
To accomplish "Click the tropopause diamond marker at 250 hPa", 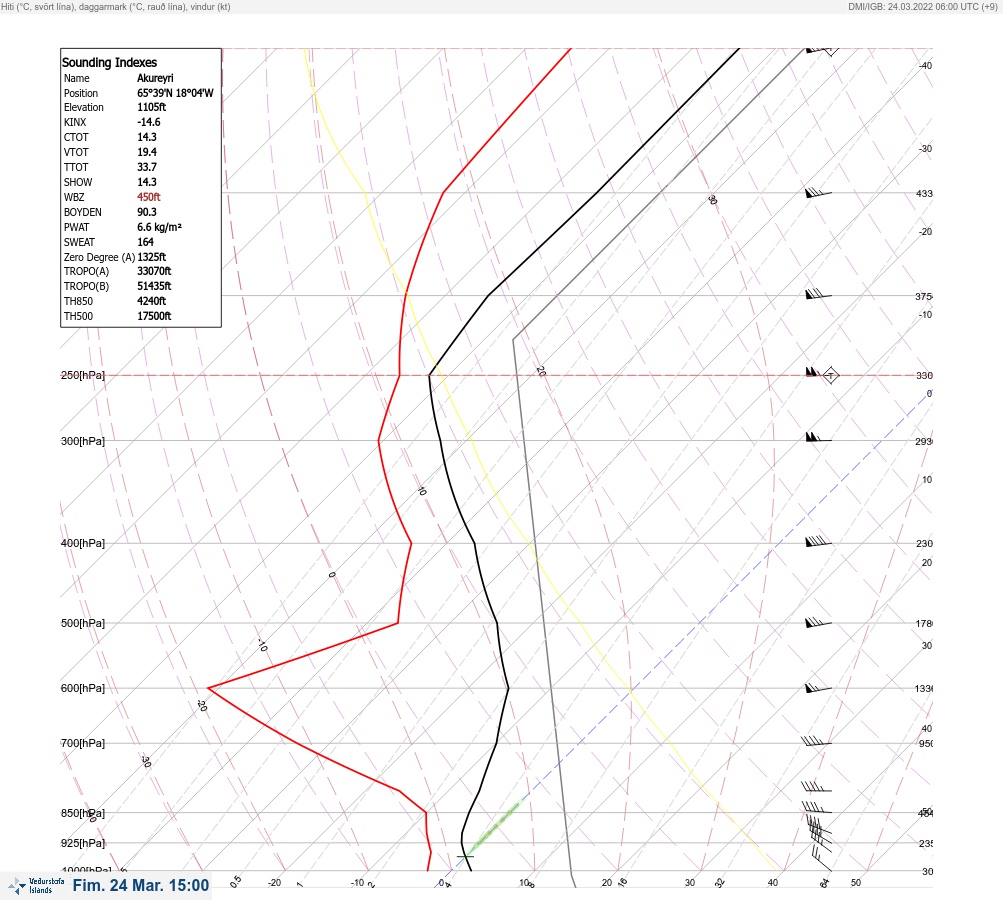I will point(830,375).
